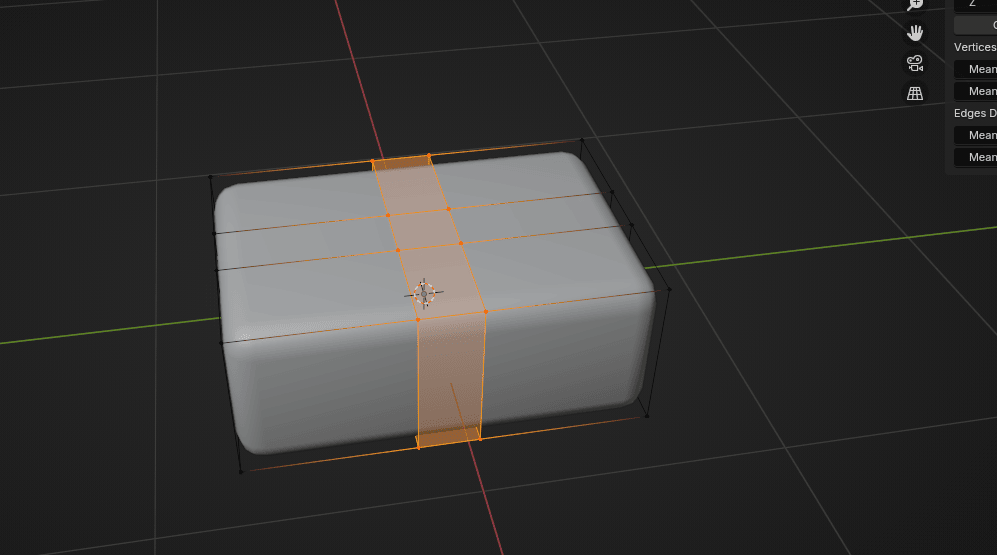Switch perspective/orthographic with the grid icon
Screen dimensions: 997x555
click(914, 93)
